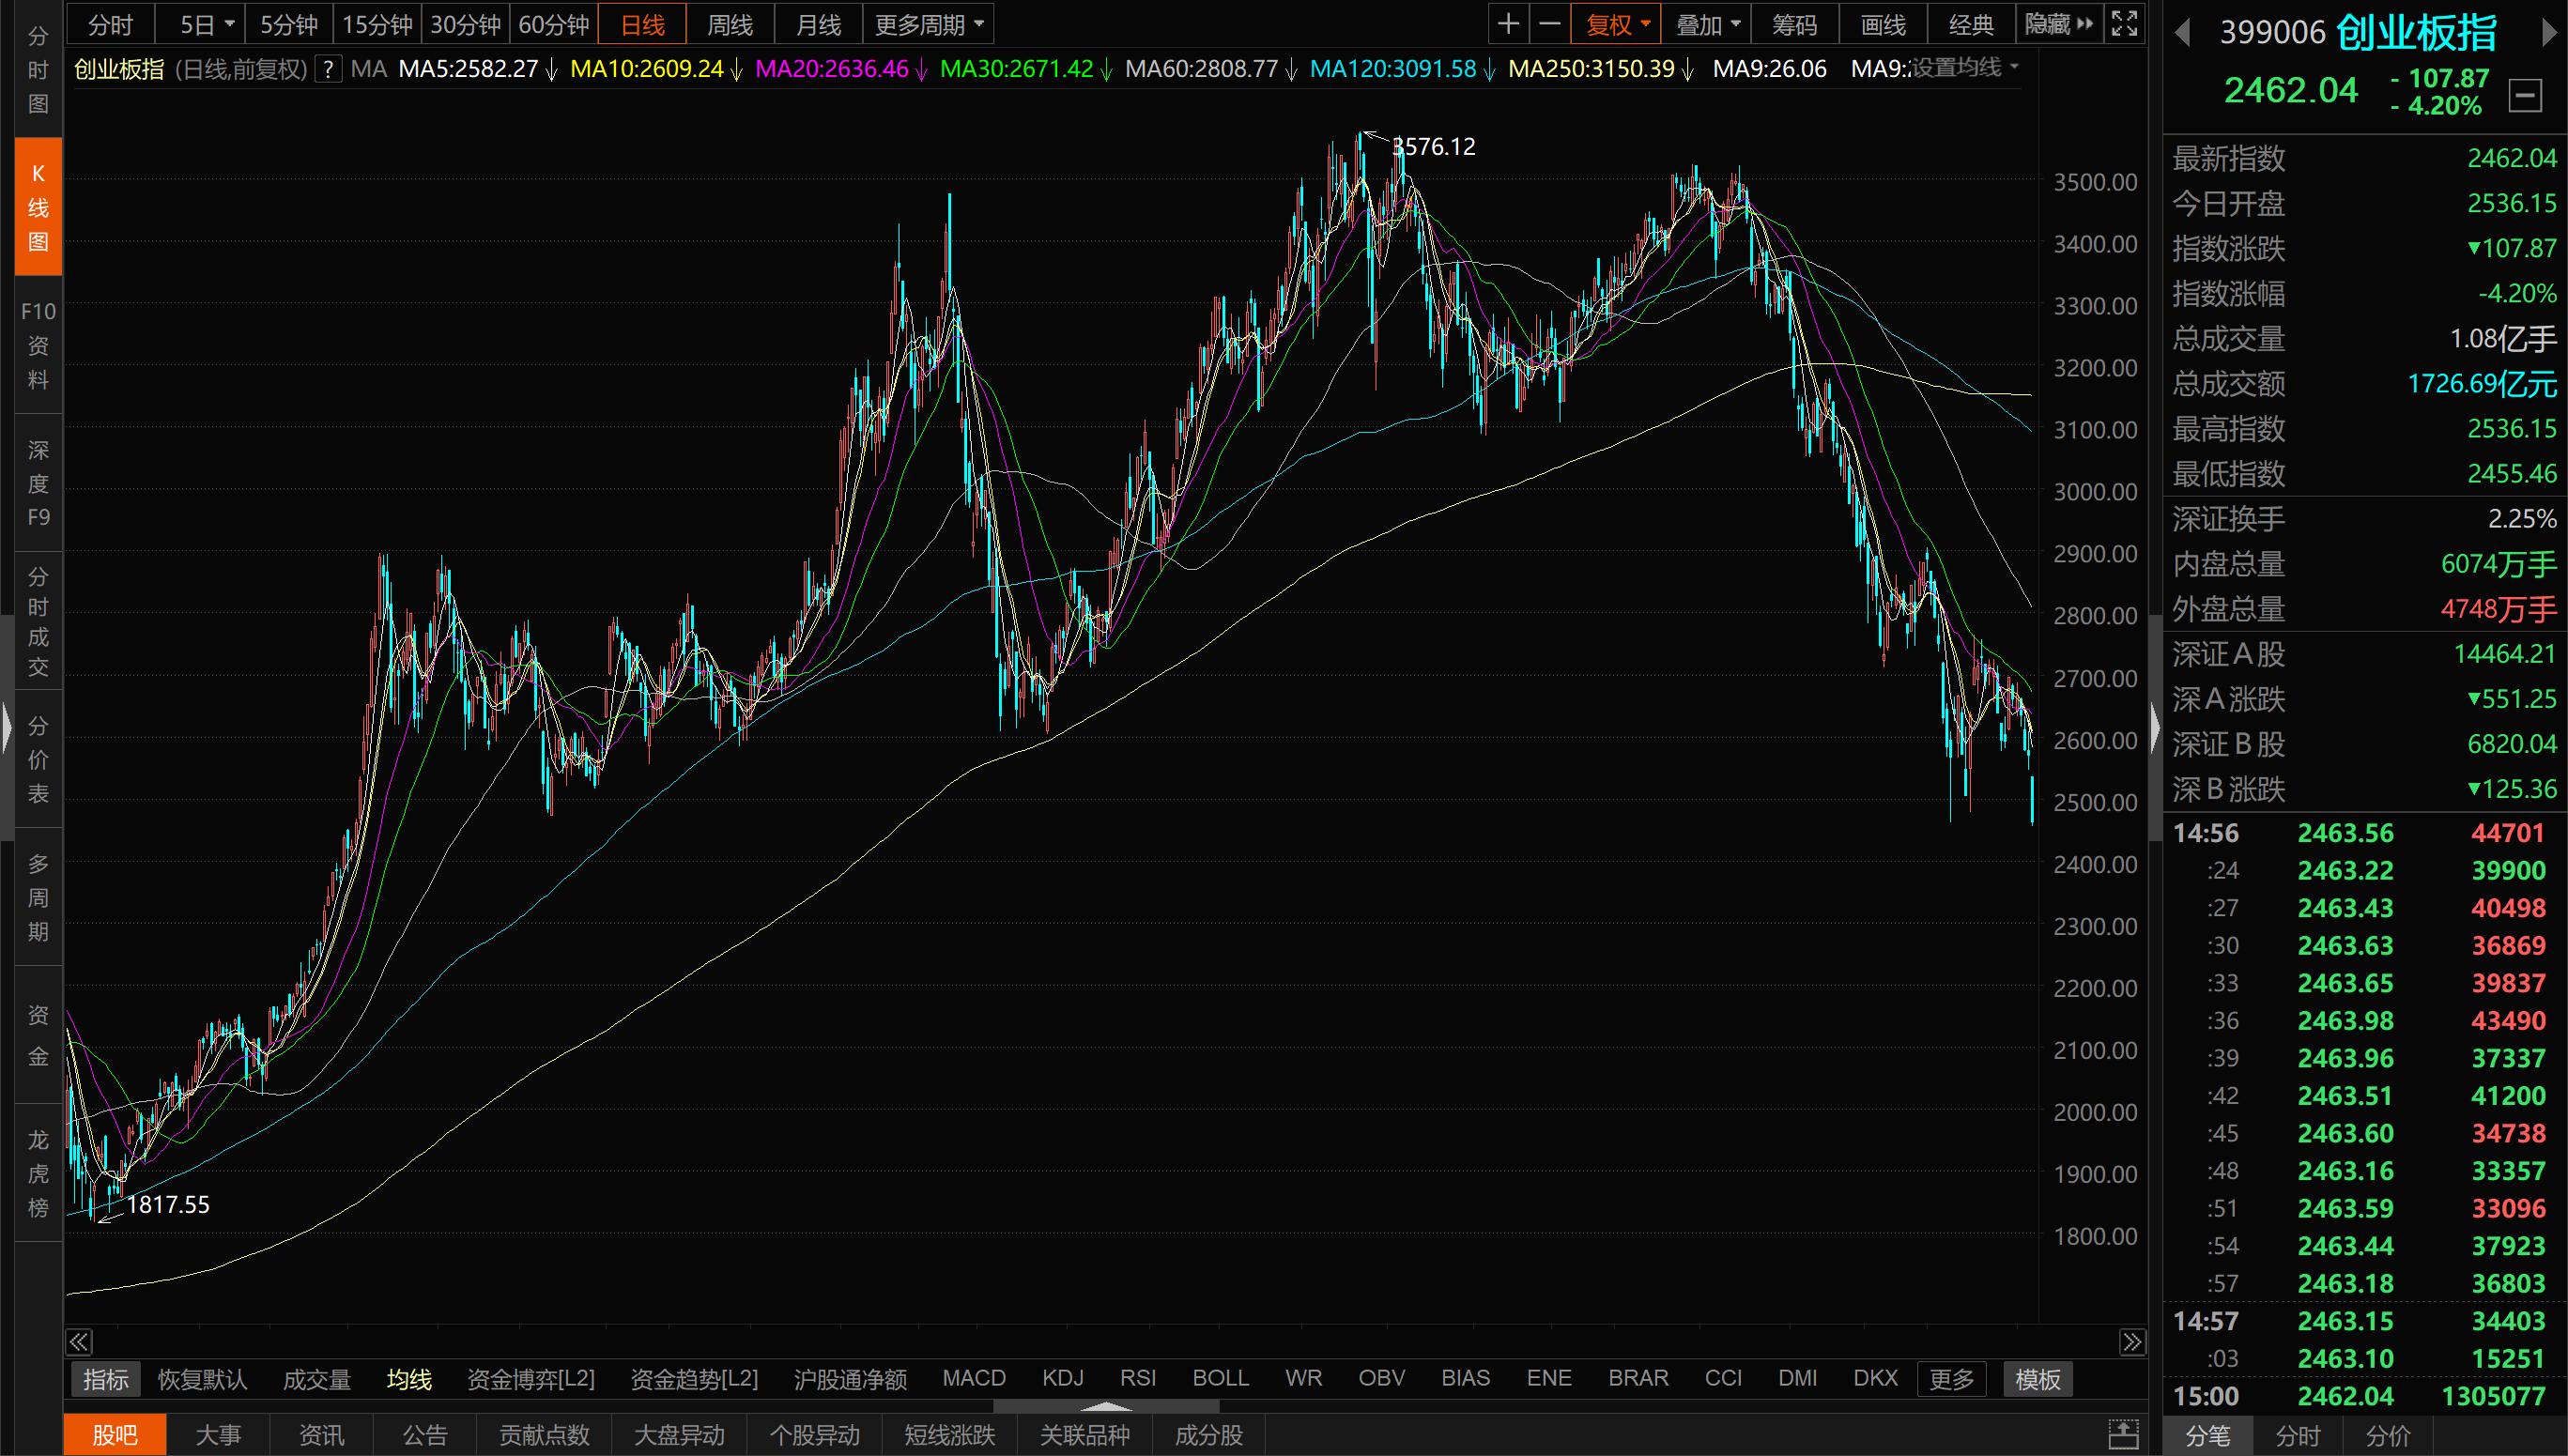Toggle 成交量 volume indicator
This screenshot has width=2568, height=1456.
[x=317, y=1379]
